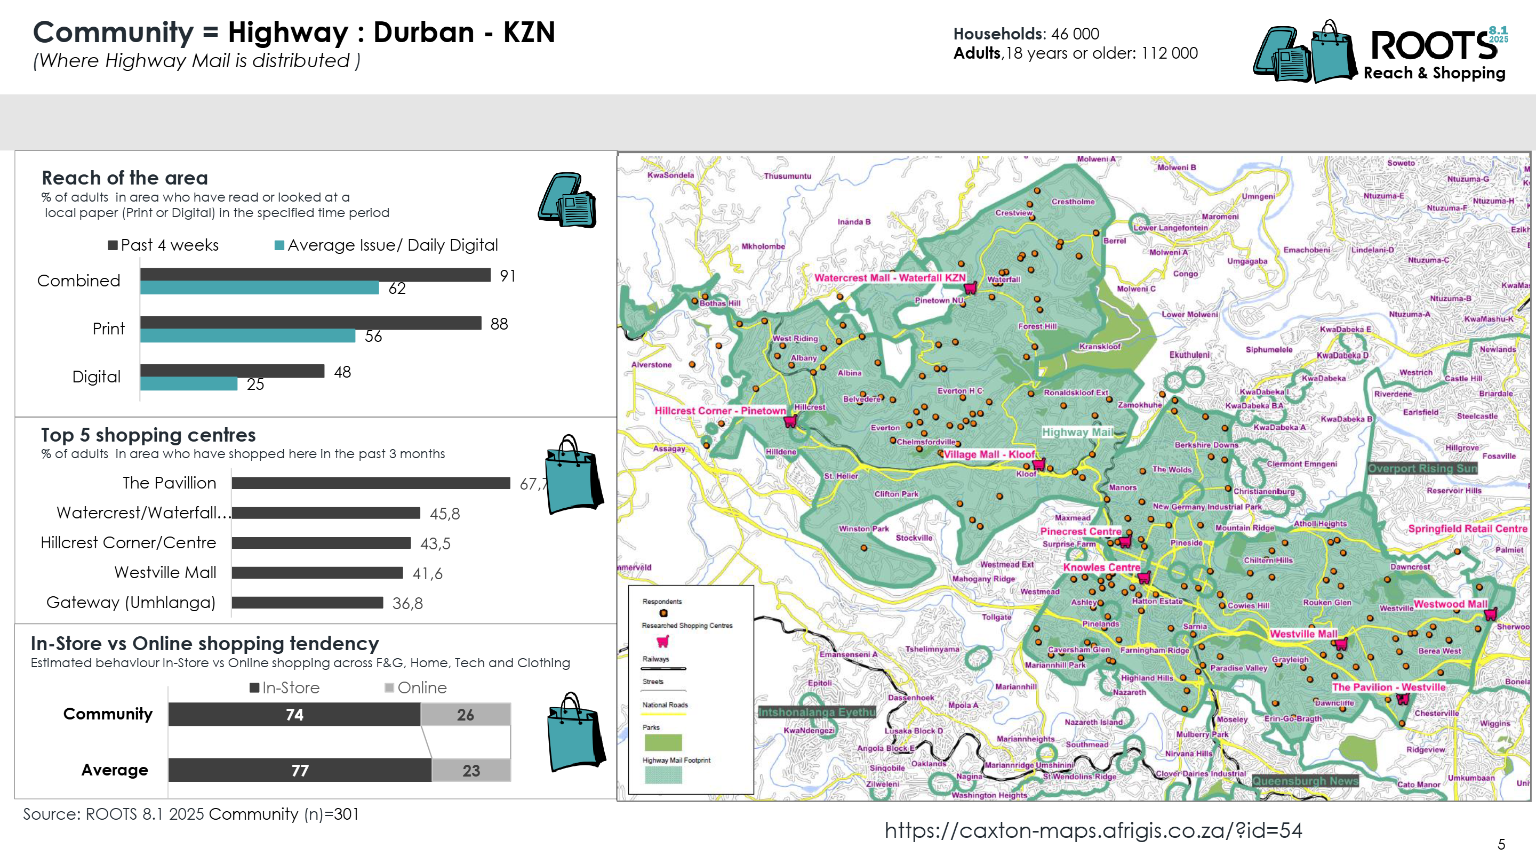Viewport: 1536px width, 864px height.
Task: Click the Village Mall - Kloof cart marker
Action: 1038,464
